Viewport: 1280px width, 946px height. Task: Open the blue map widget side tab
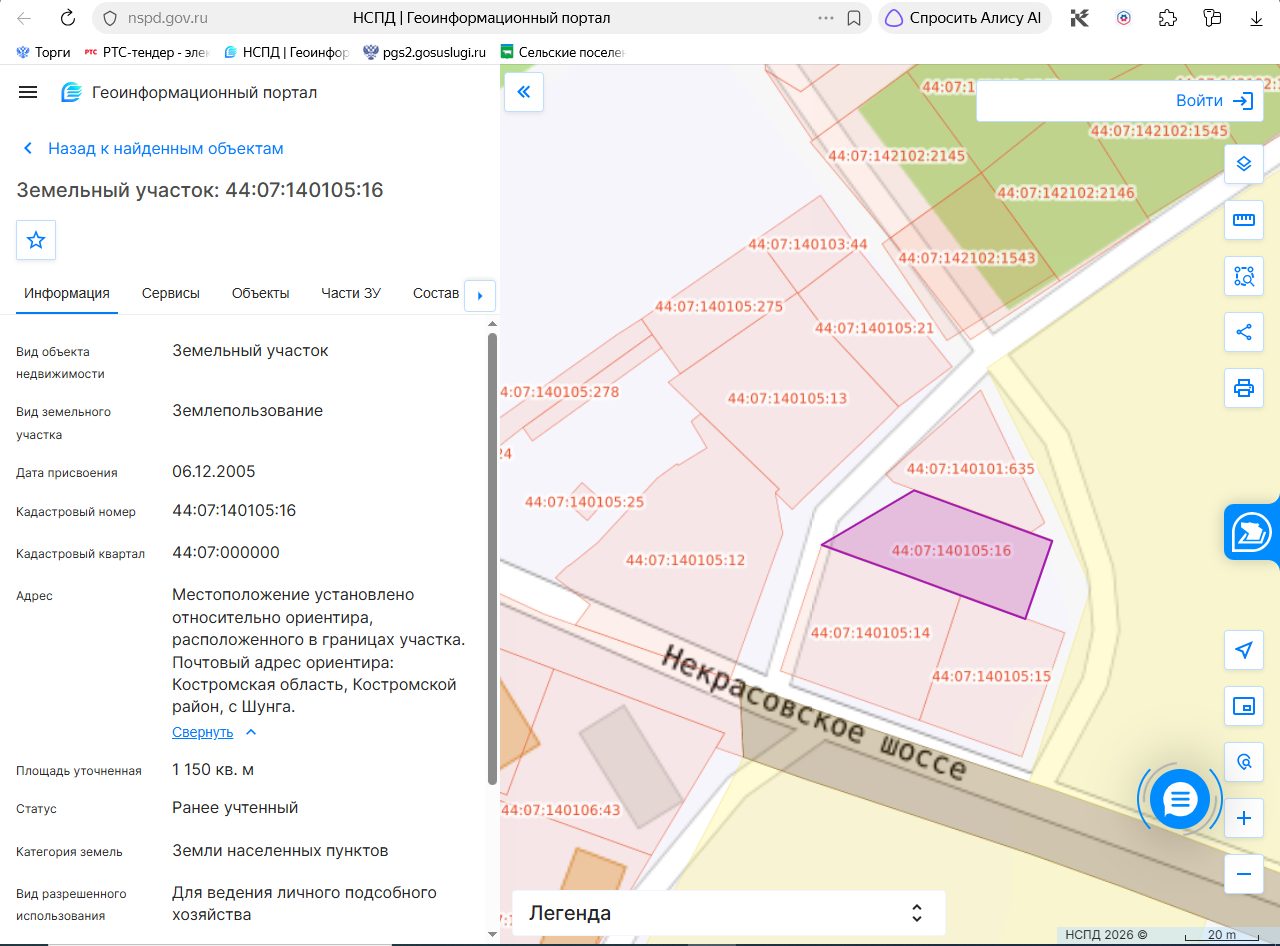tap(1252, 531)
